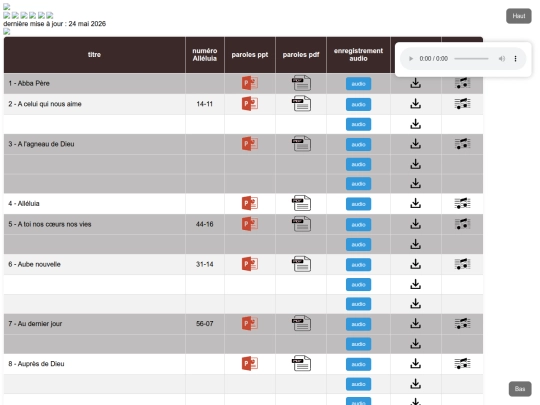540x405 pixels.
Task: Open PowerPoint for A celui qui nous aime
Action: (x=250, y=104)
